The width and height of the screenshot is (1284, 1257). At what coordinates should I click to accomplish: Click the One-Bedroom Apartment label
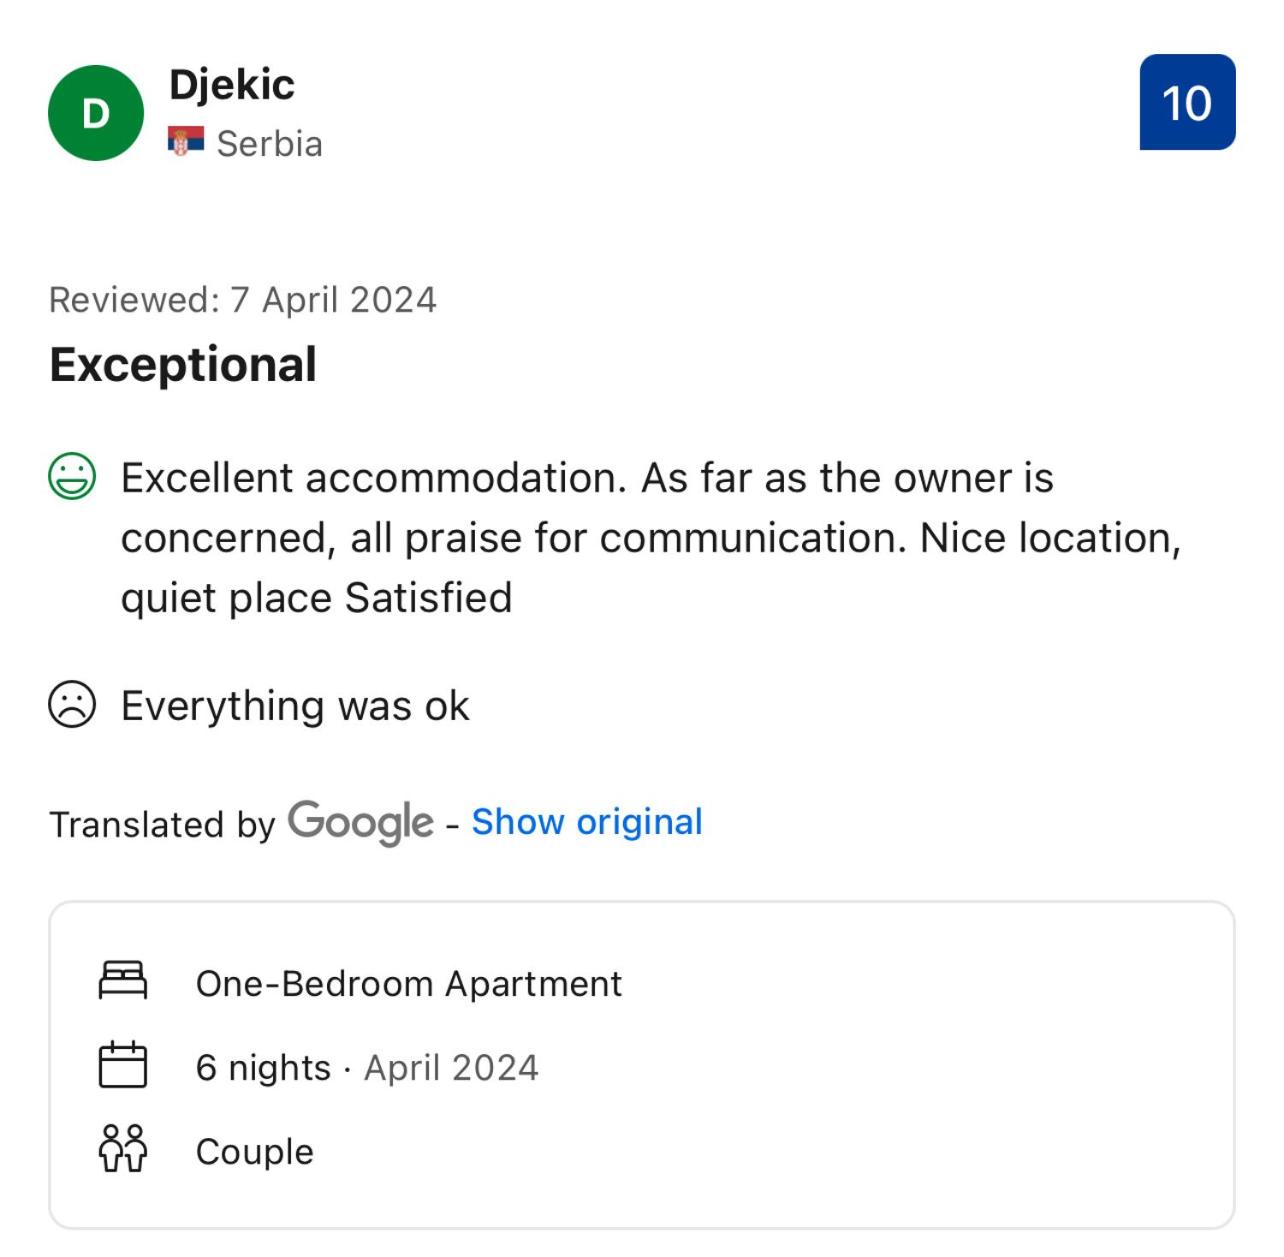[409, 984]
